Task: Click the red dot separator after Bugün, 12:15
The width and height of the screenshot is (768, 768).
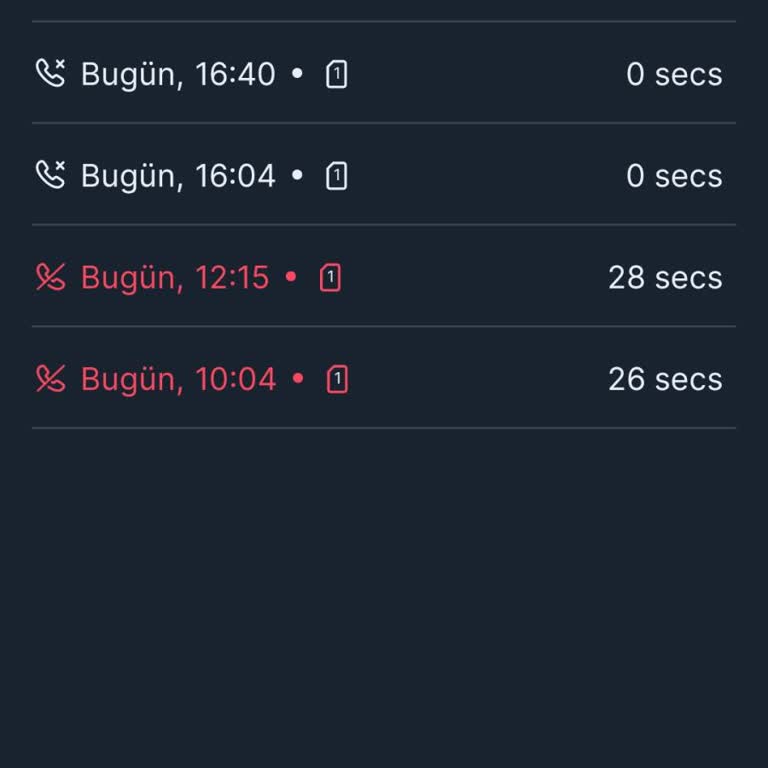Action: click(291, 278)
